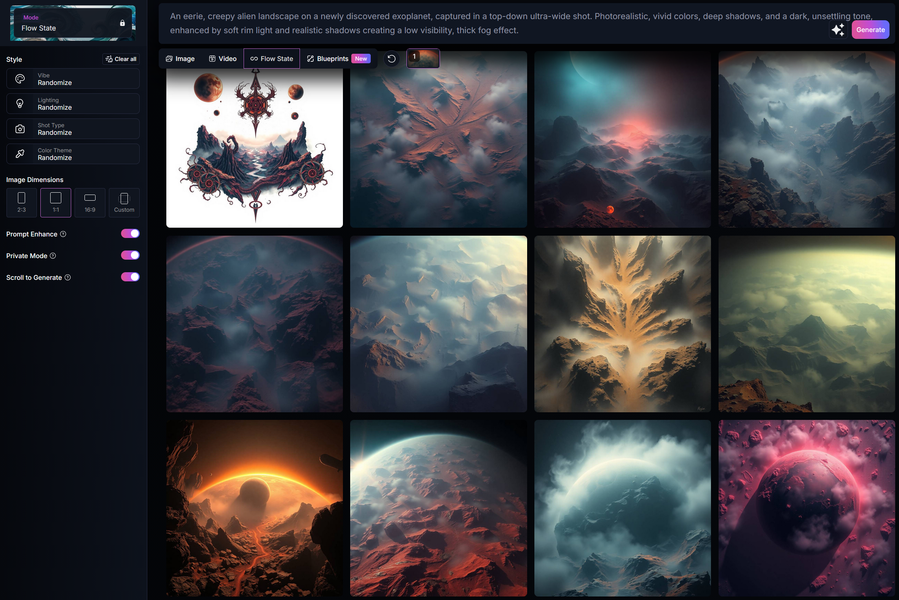
Task: Click info icon next to Scroll to Generate
Action: (x=68, y=278)
